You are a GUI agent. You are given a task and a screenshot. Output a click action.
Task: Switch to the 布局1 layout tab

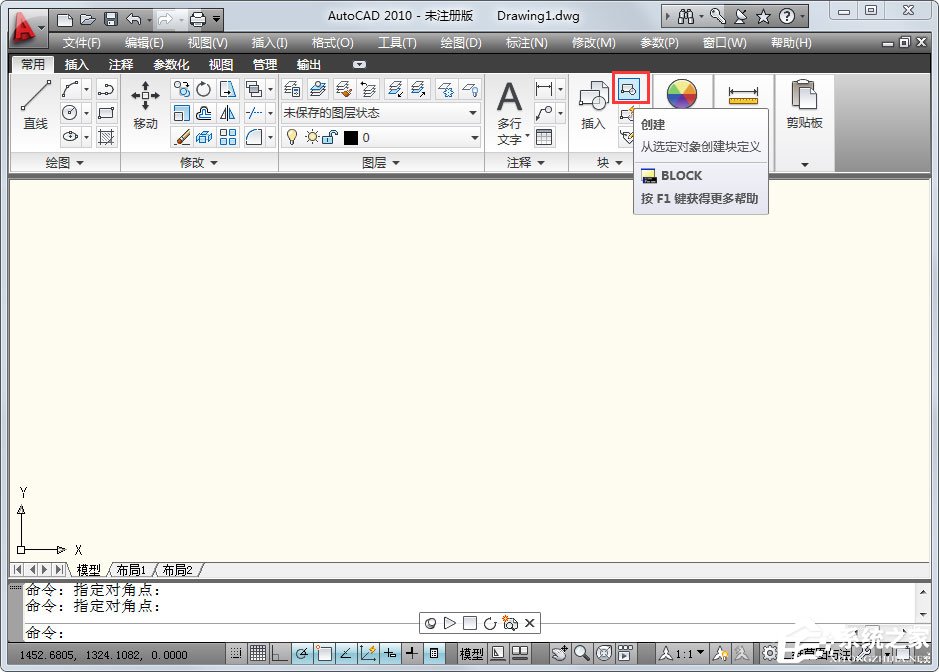pos(131,569)
